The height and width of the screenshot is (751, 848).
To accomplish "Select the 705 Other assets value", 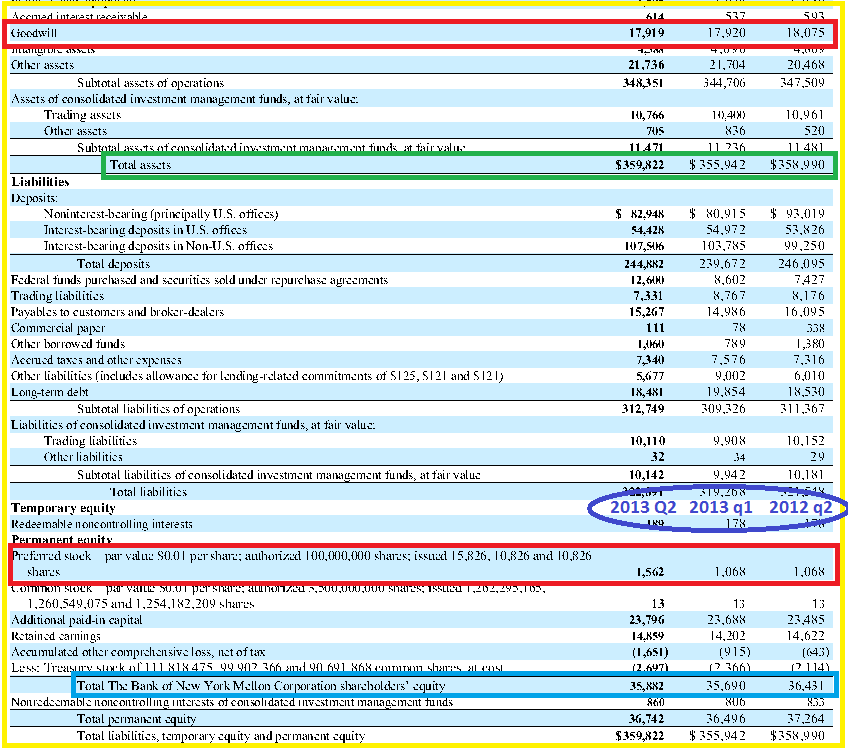I will [x=655, y=131].
